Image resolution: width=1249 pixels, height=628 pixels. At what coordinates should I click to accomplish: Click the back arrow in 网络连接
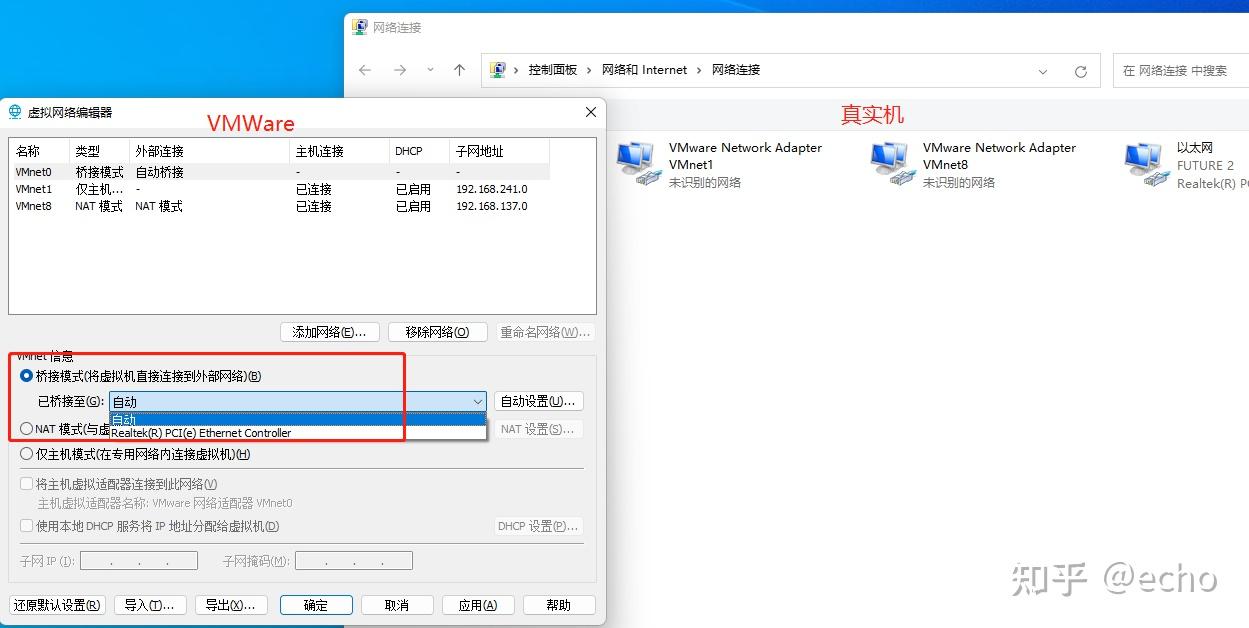pos(365,70)
